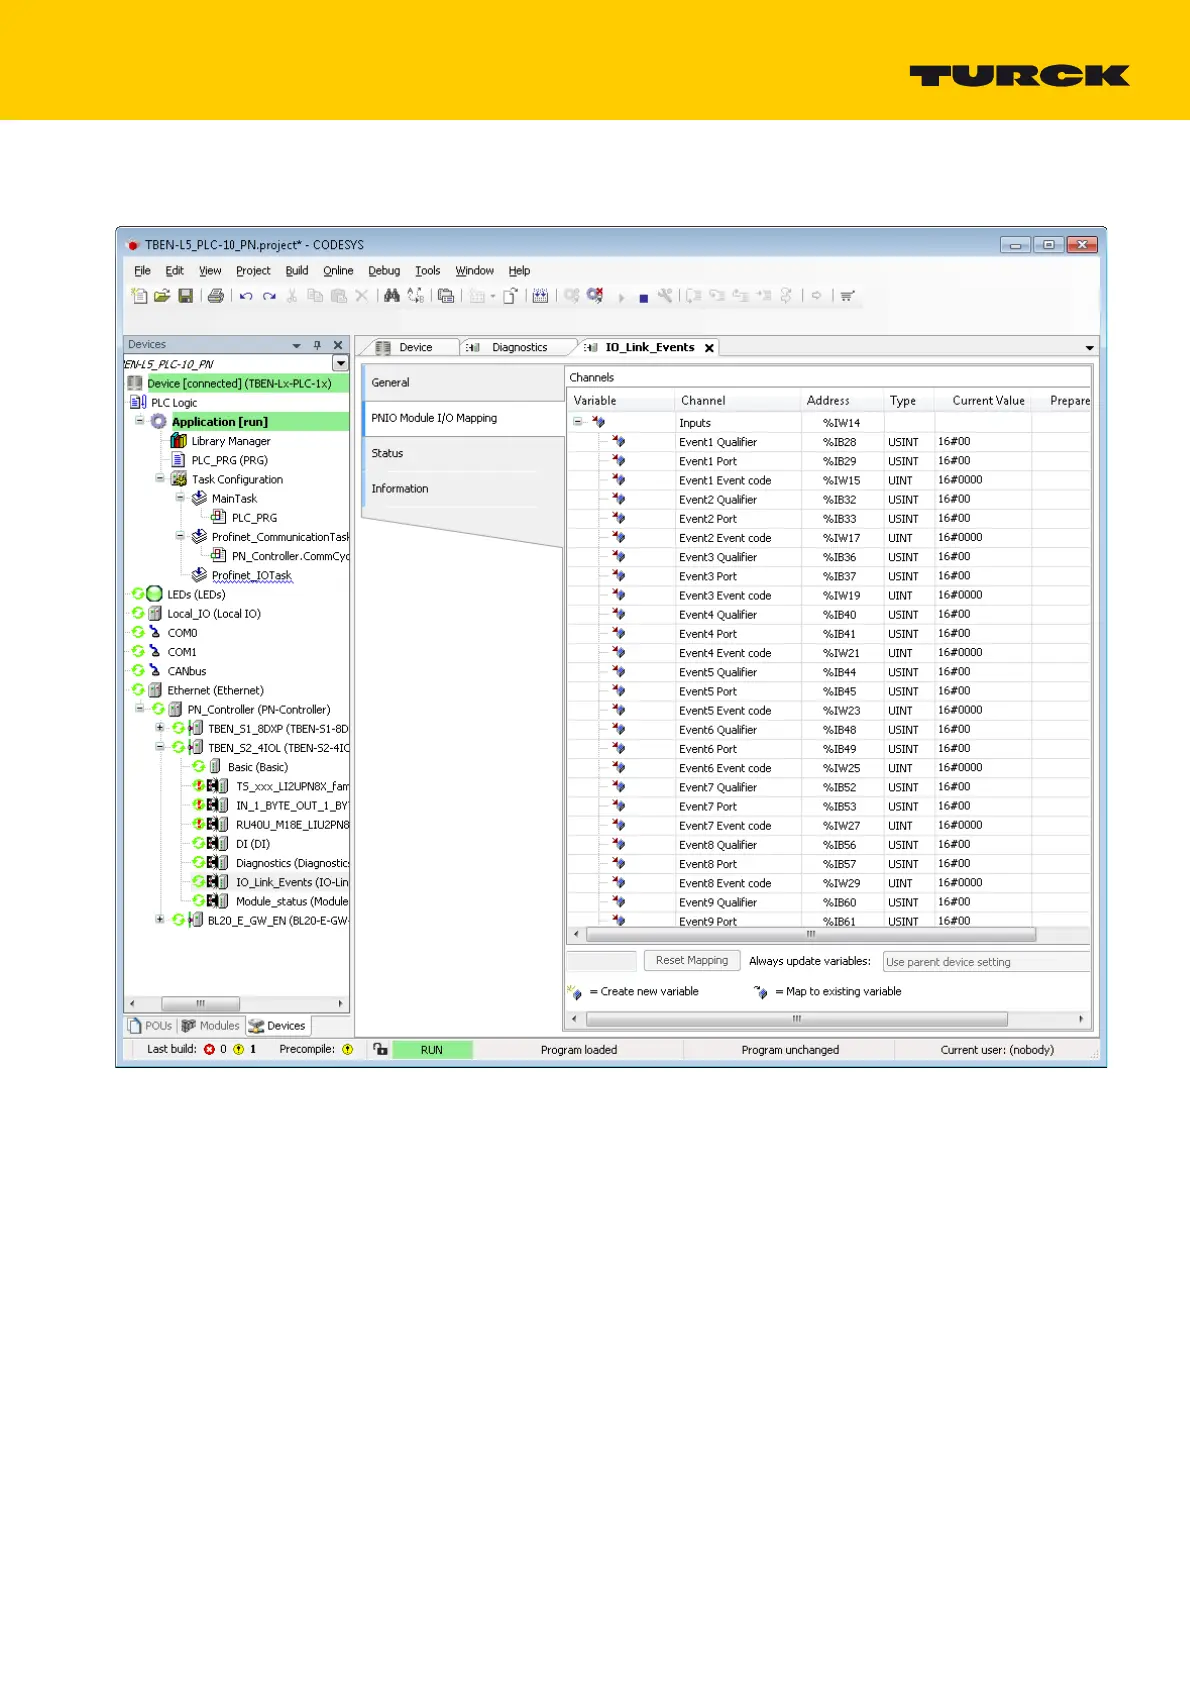Screen dimensions: 1190x1684
Task: Open the Project menu
Action: (x=253, y=271)
